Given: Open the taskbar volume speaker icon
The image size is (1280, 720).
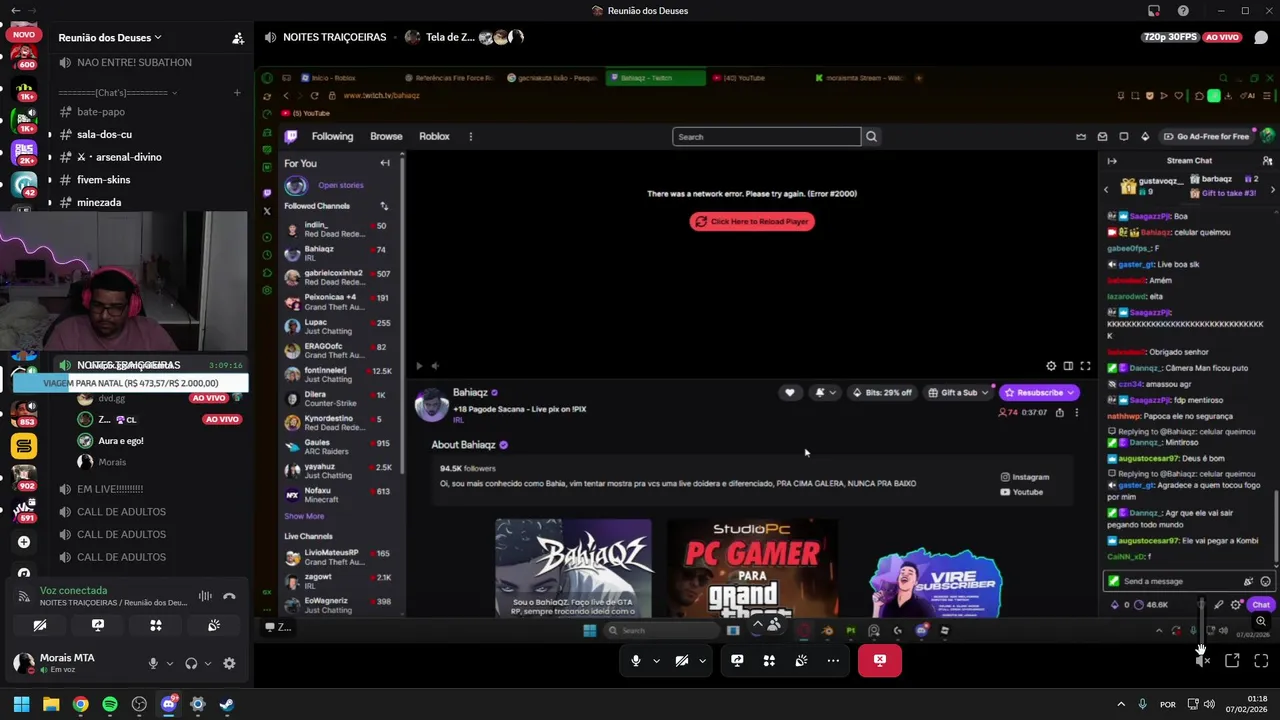Looking at the screenshot, I should [1209, 704].
